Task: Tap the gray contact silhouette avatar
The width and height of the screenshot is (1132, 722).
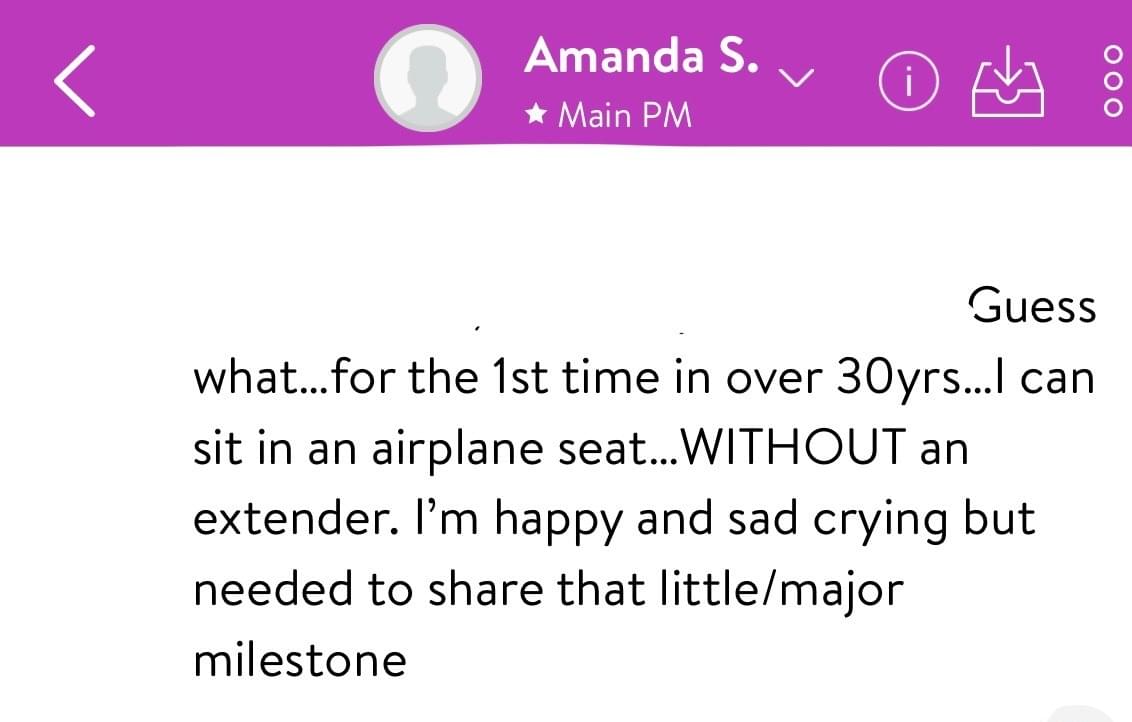Action: click(x=428, y=78)
